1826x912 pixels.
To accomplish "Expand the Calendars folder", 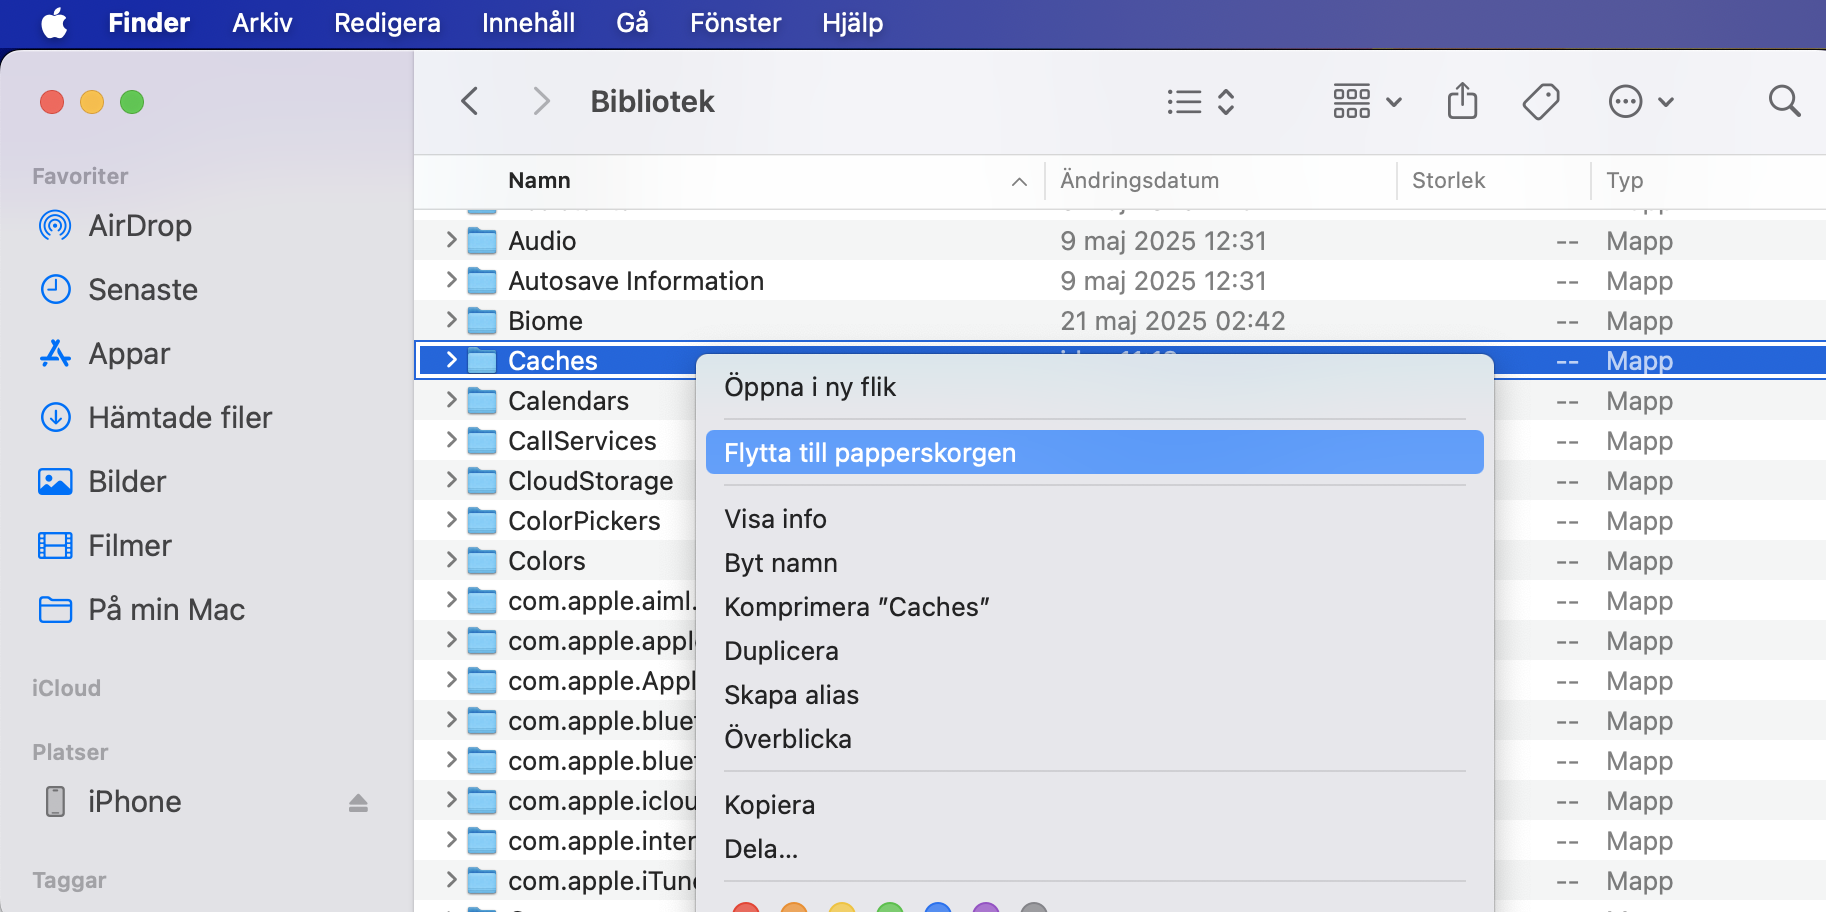I will [x=451, y=400].
